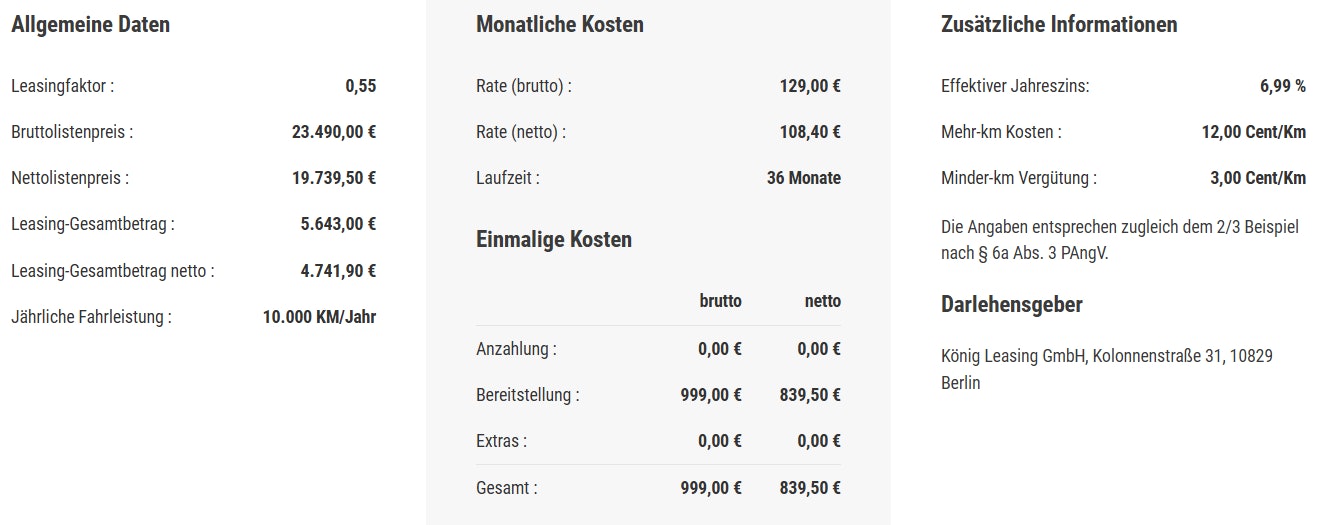Click the Jährliche Fahrleistung value 10.000 KM/Jahr
The height and width of the screenshot is (525, 1331).
point(319,318)
